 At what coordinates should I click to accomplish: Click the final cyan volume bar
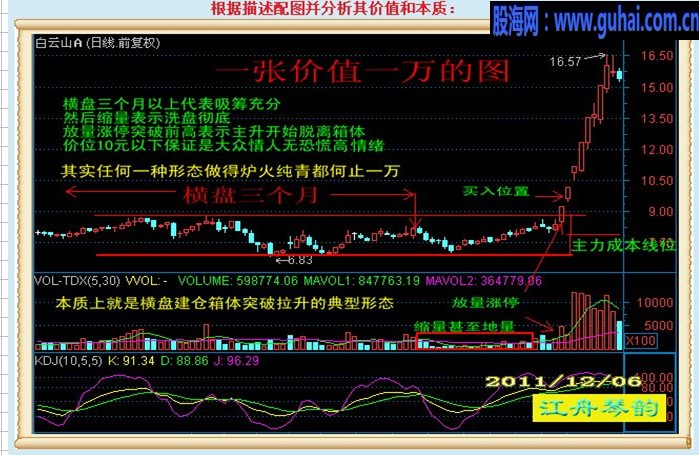[x=619, y=335]
